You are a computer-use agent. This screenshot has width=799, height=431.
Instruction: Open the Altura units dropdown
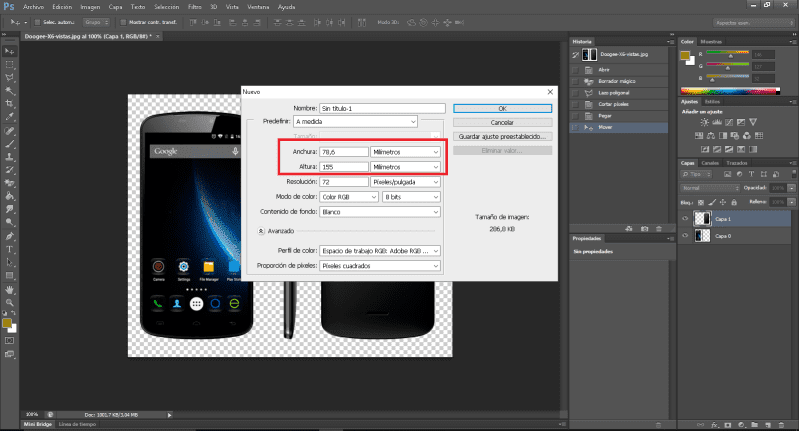[x=405, y=167]
